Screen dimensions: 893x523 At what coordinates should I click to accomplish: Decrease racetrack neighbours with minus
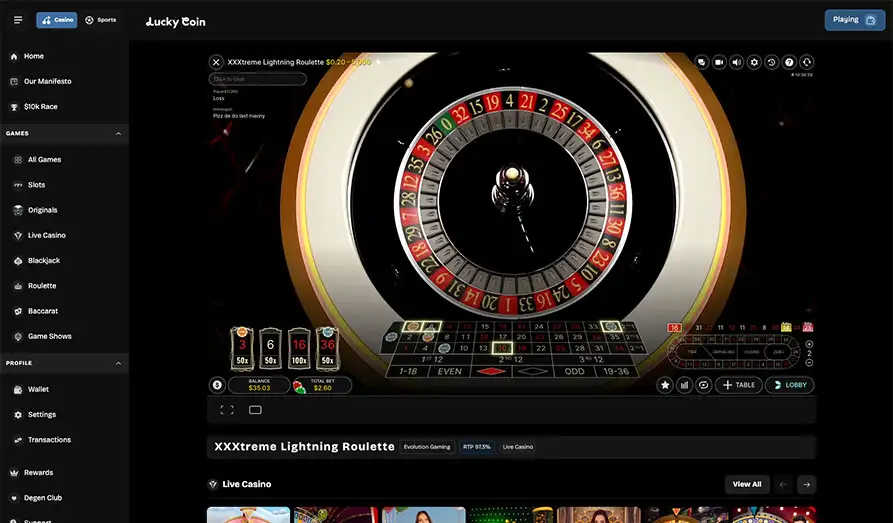809,363
